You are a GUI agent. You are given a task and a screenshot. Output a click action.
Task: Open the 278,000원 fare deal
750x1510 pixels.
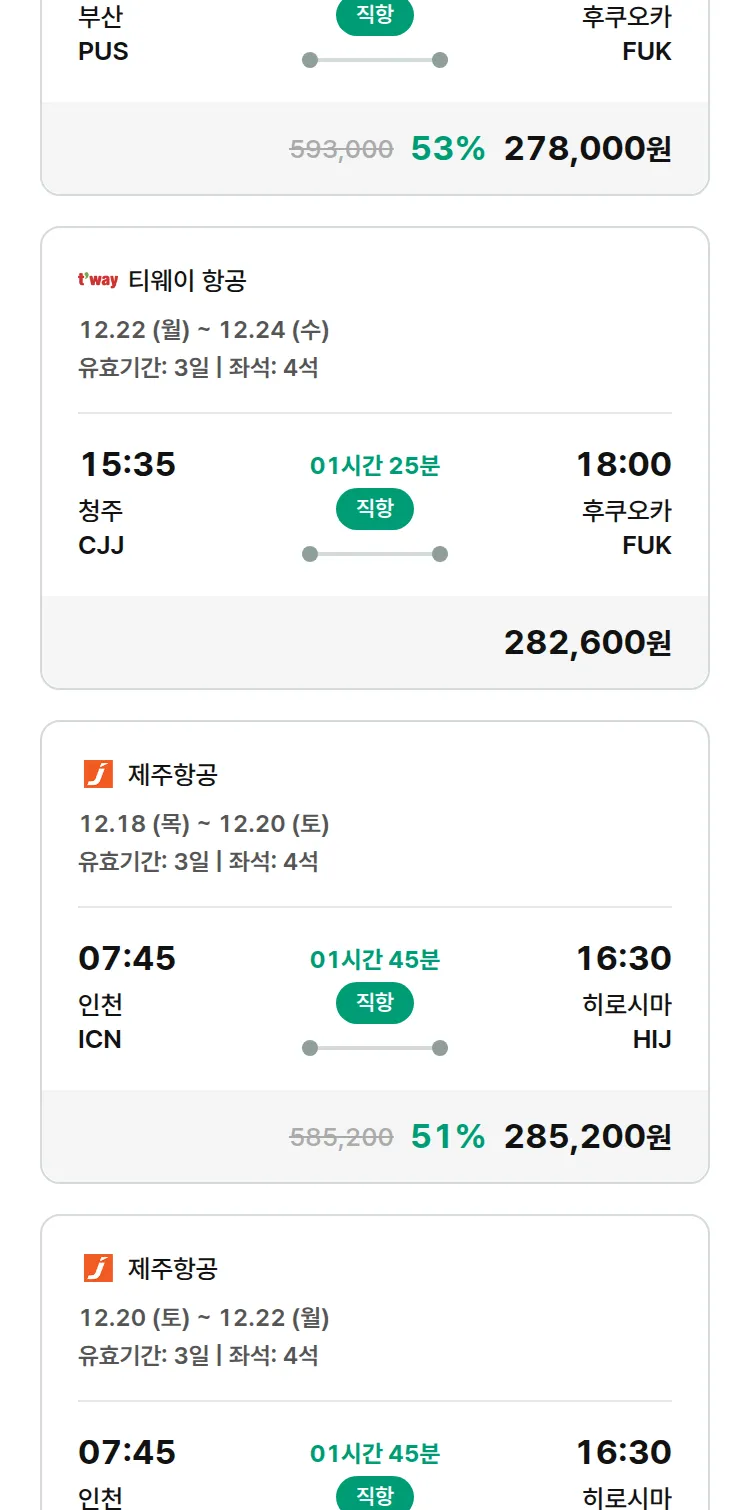[587, 149]
